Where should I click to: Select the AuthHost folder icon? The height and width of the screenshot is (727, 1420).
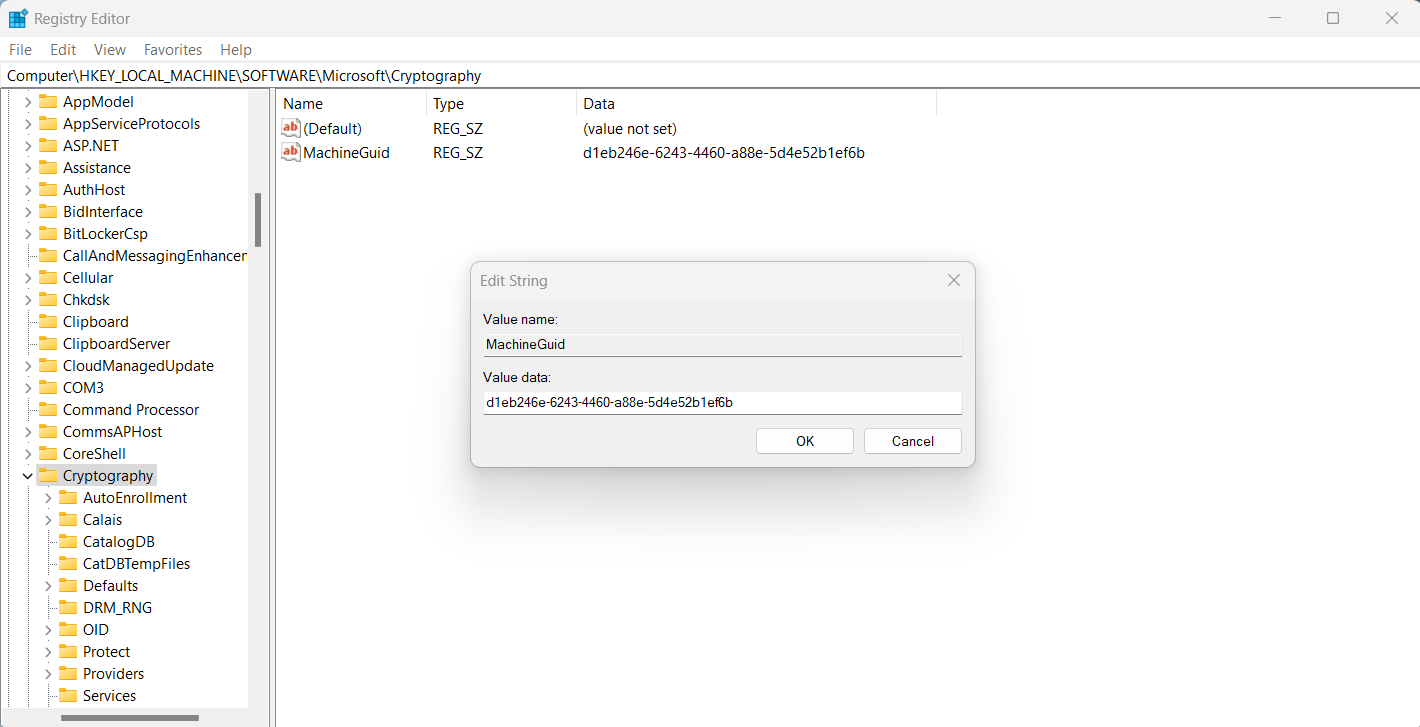pyautogui.click(x=48, y=190)
